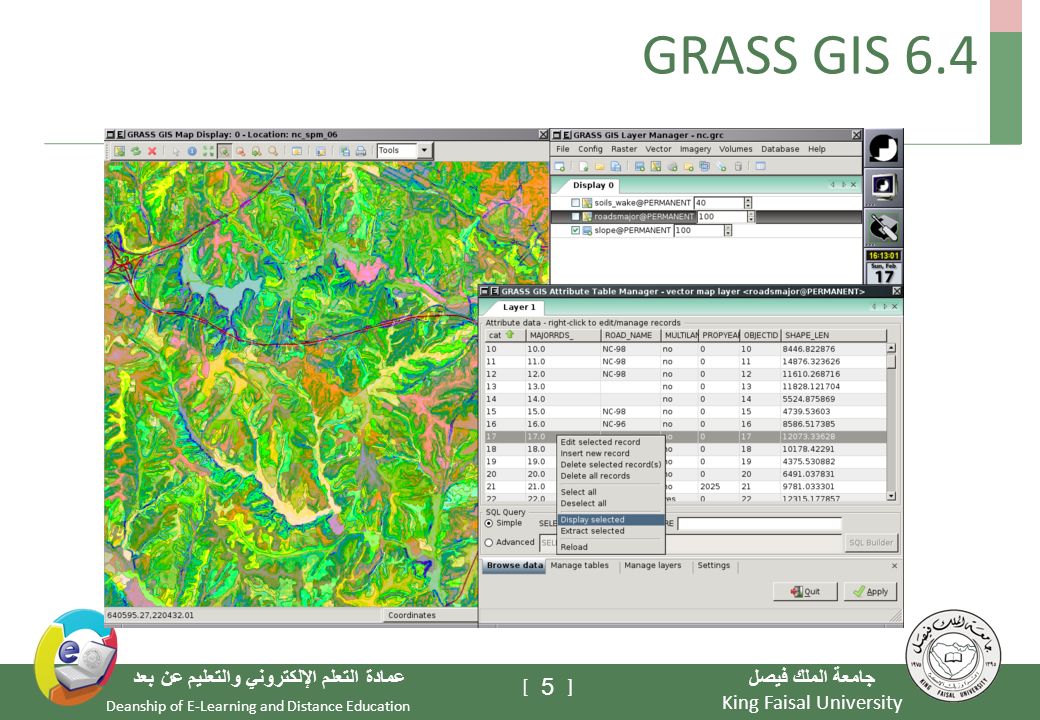The width and height of the screenshot is (1040, 720).
Task: Click Show attribute table icon in Layer Manager
Action: coord(761,166)
